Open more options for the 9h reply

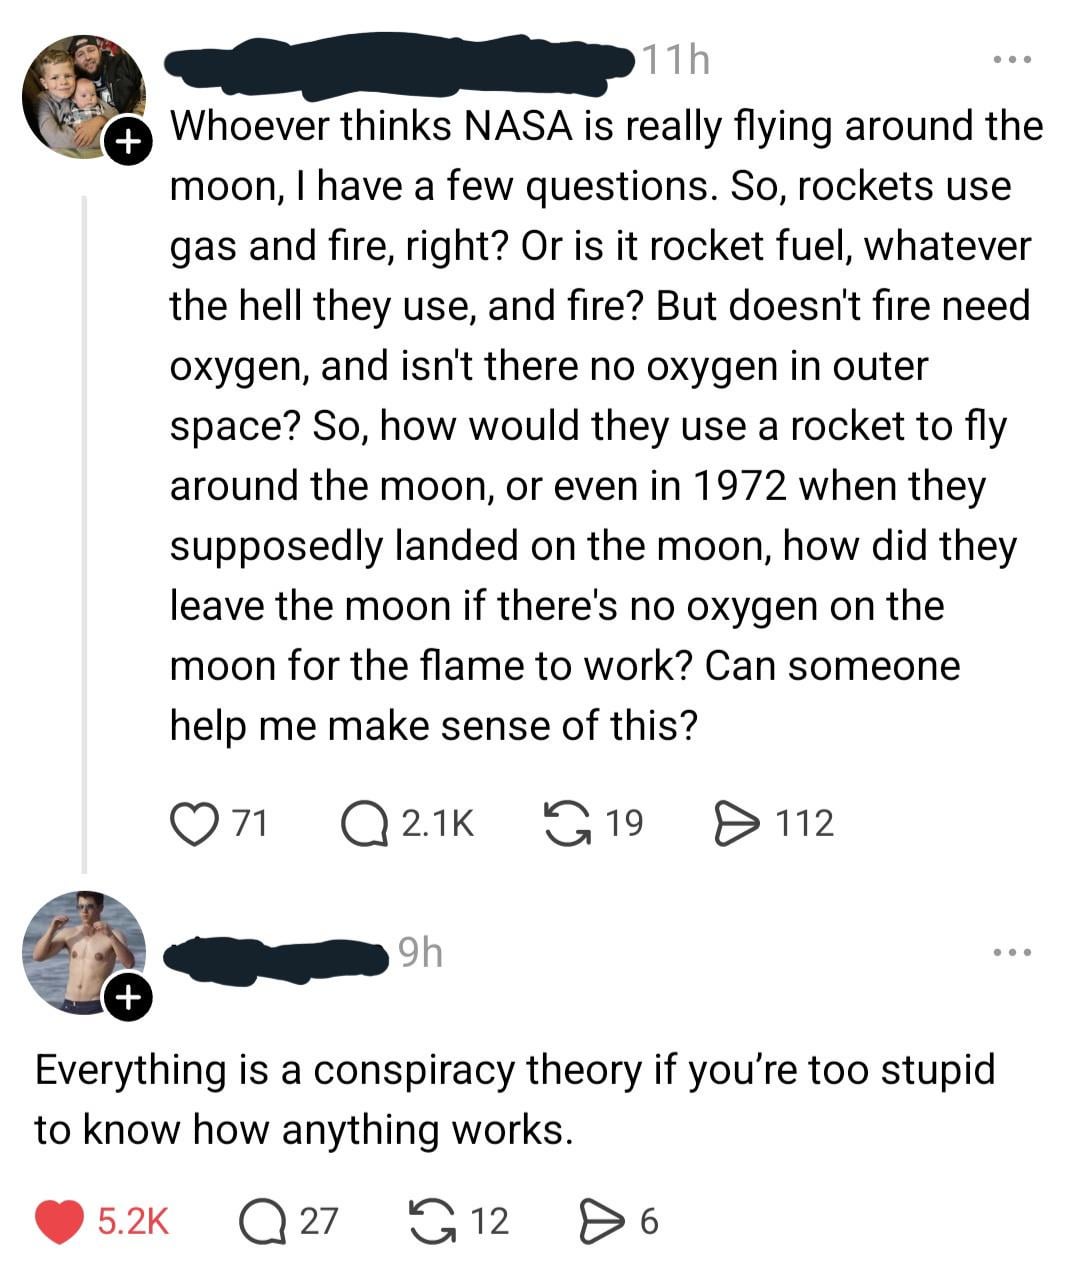tap(1011, 951)
